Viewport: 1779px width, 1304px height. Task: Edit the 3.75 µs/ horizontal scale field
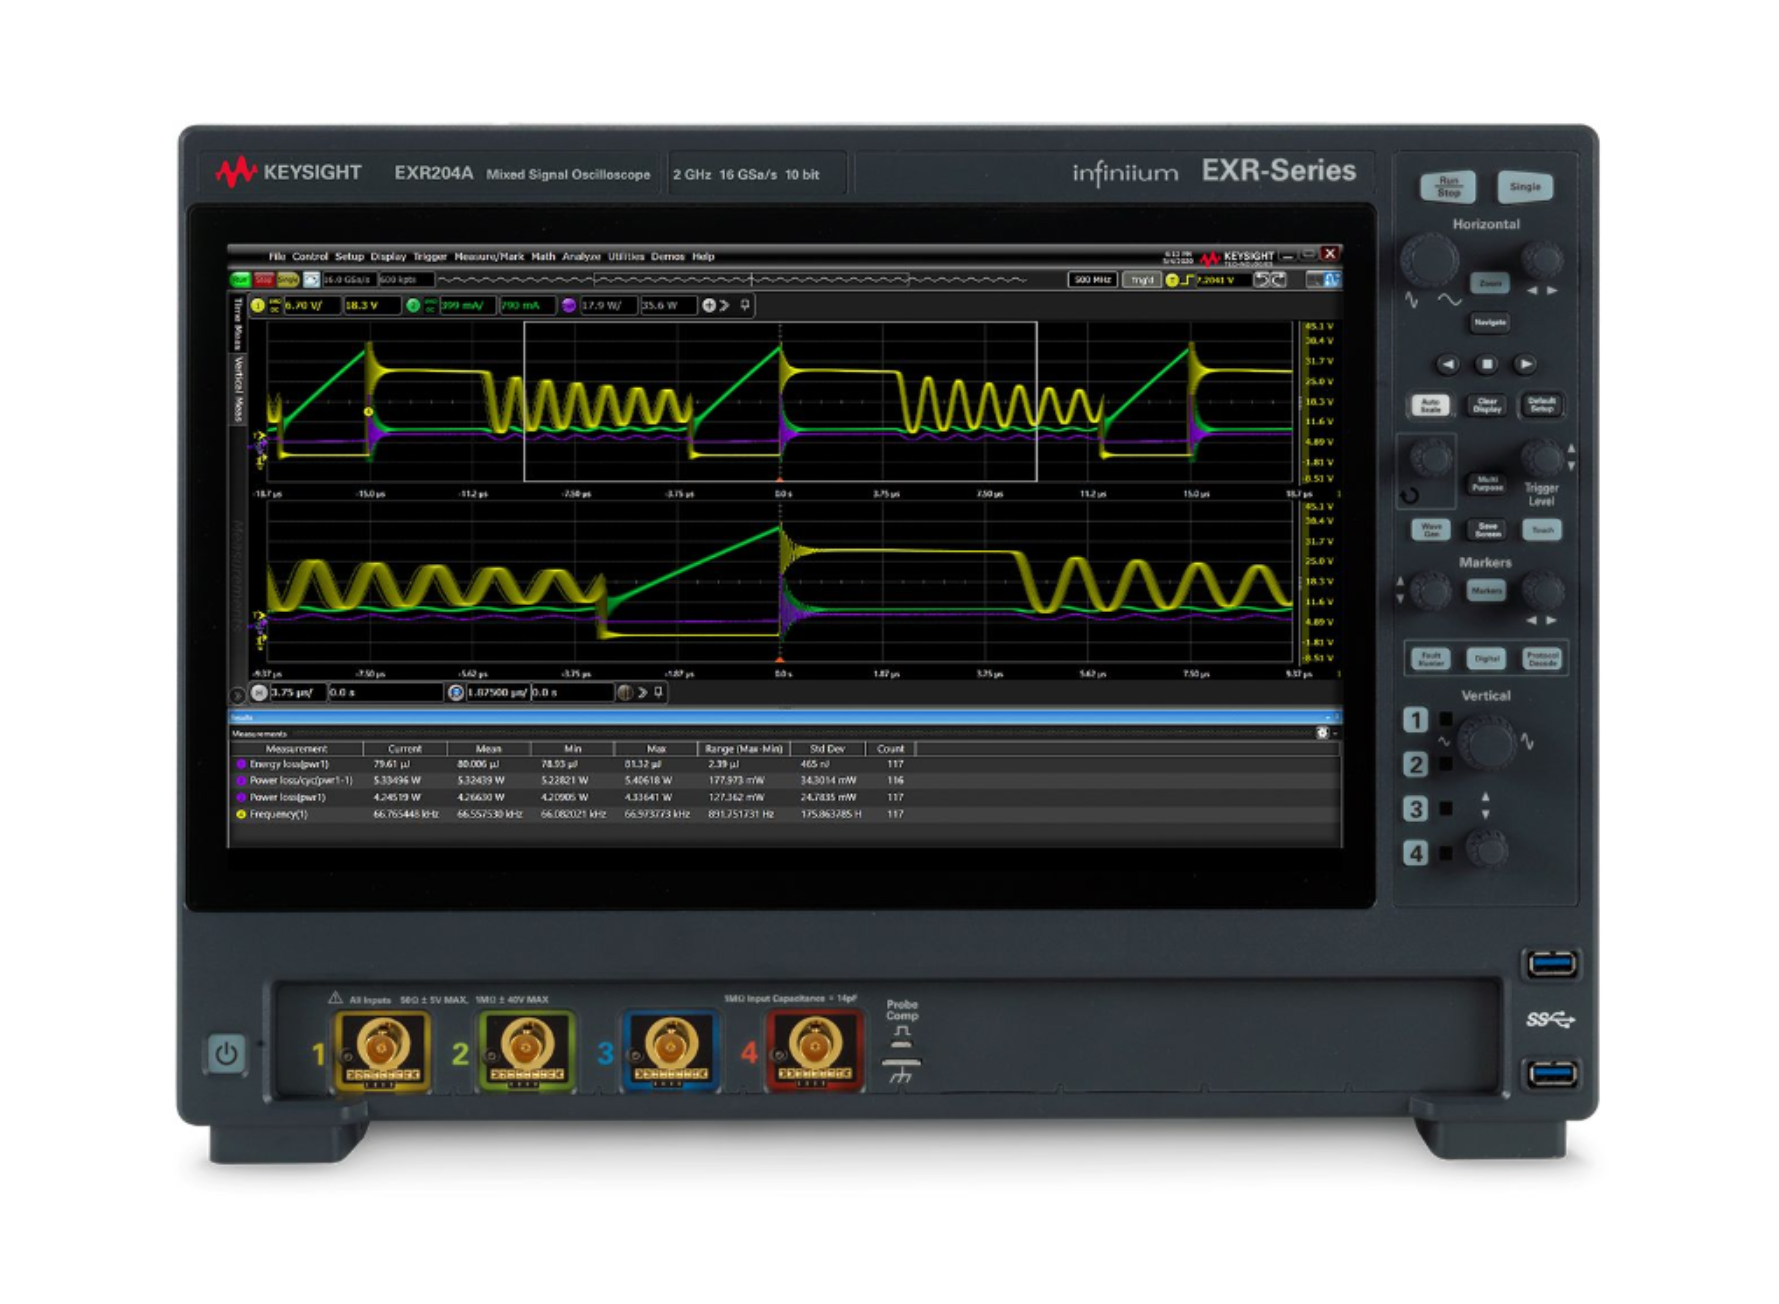(297, 692)
